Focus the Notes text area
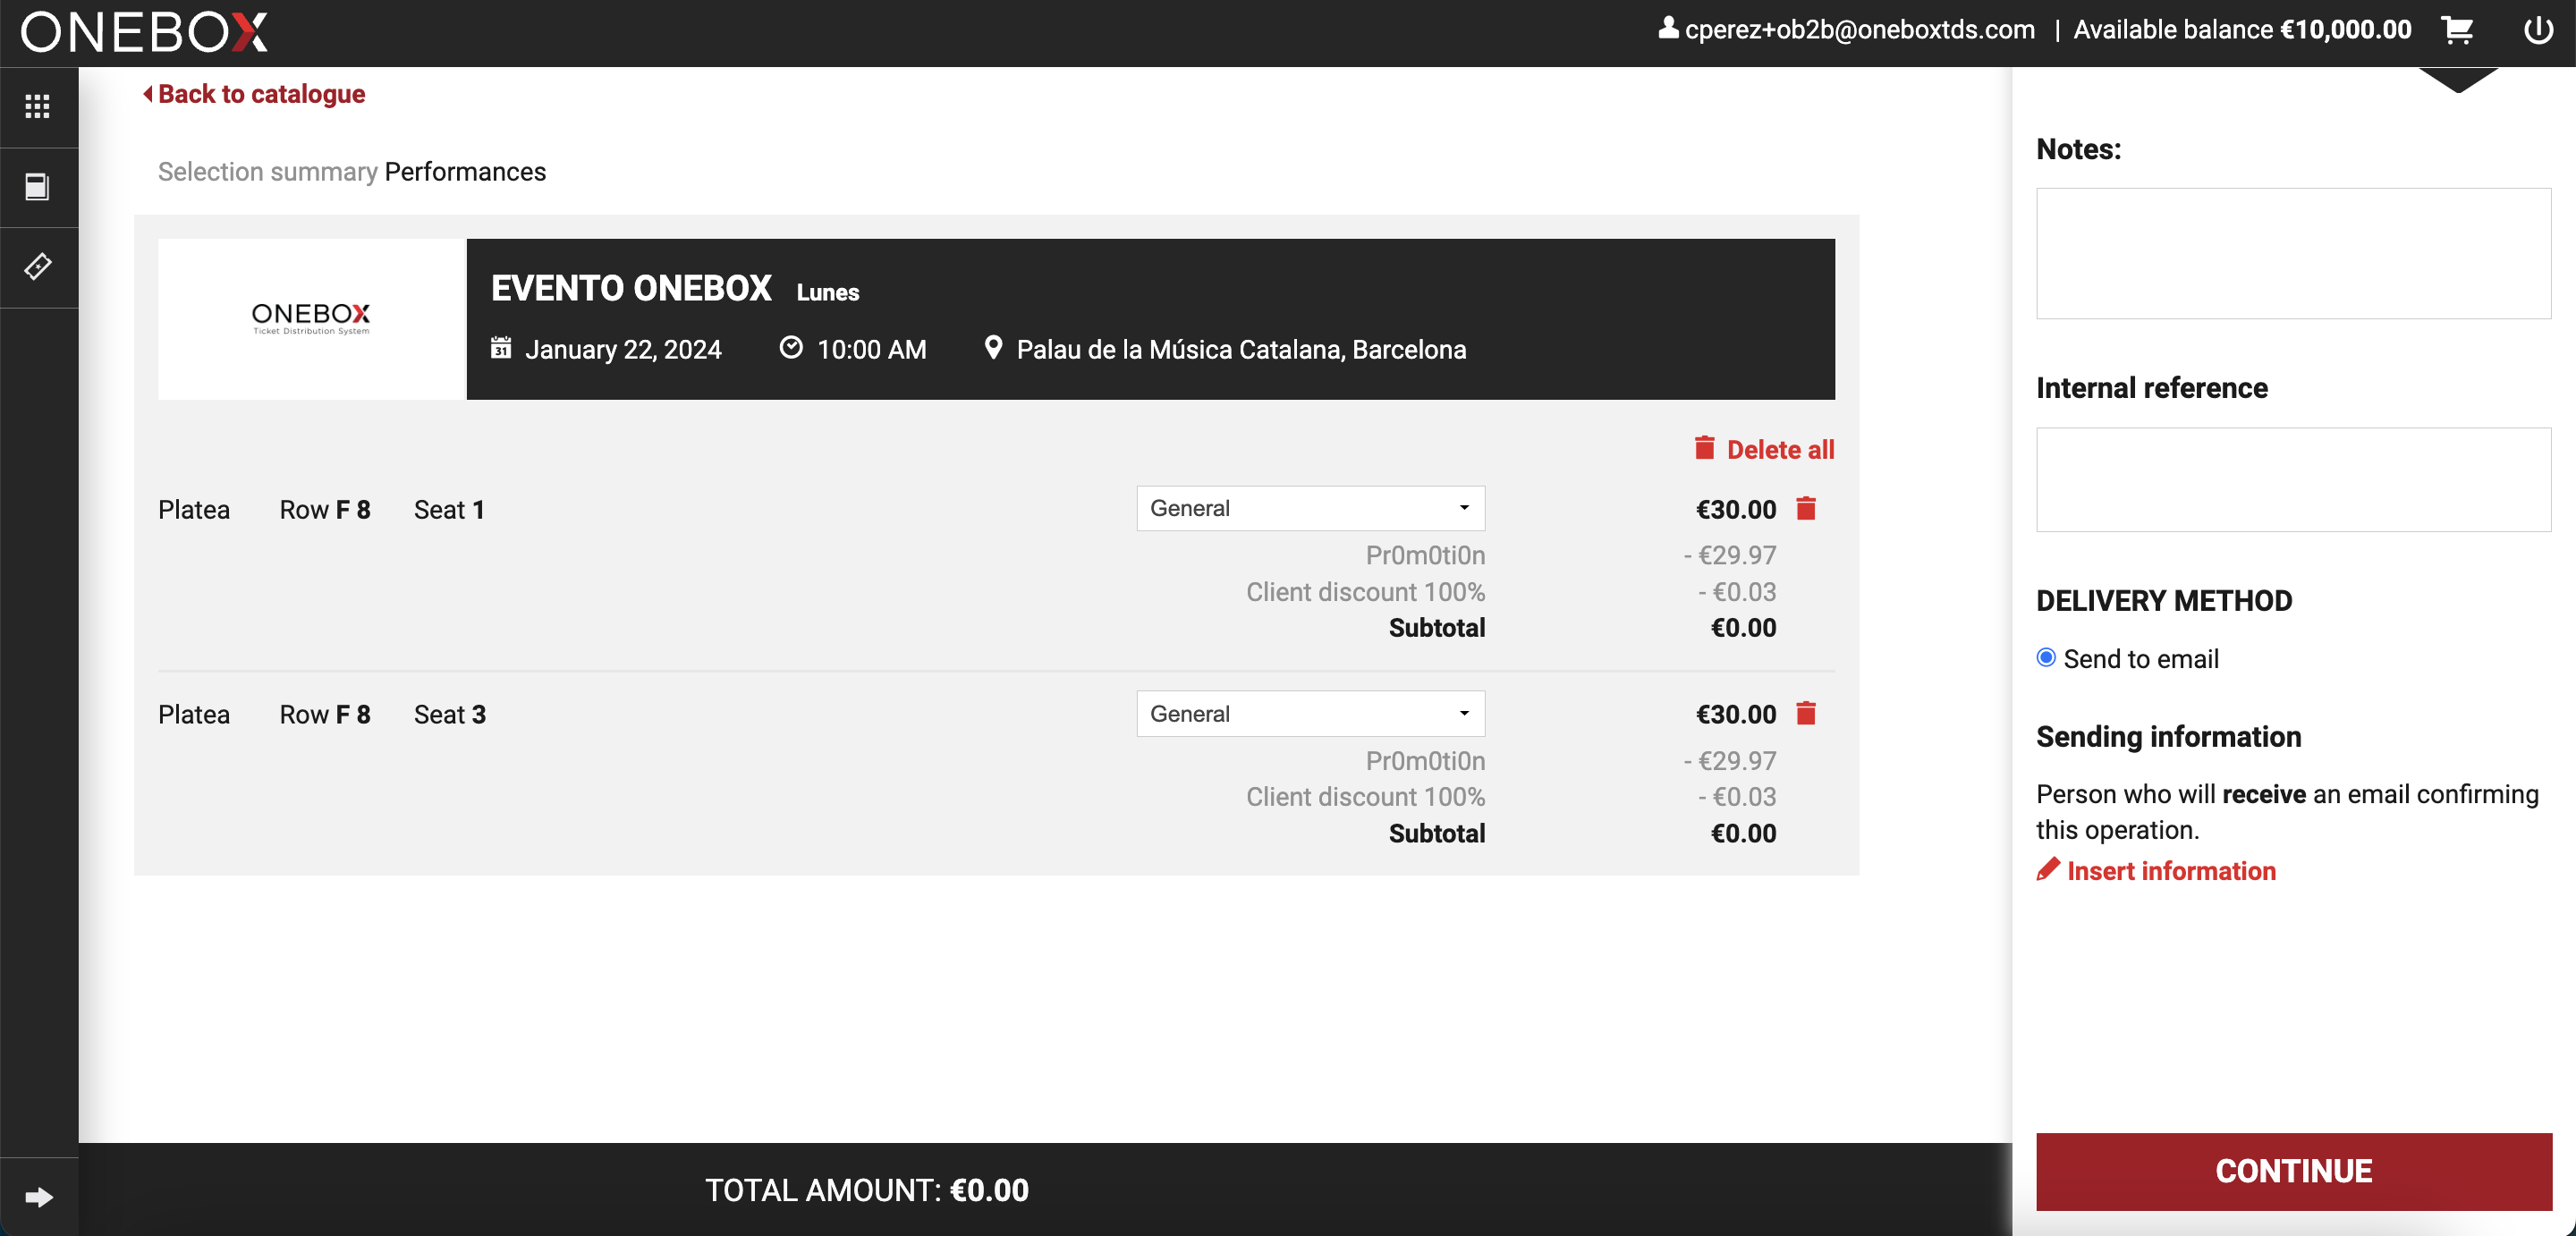Screen dimensions: 2576x1236 pos(2294,253)
